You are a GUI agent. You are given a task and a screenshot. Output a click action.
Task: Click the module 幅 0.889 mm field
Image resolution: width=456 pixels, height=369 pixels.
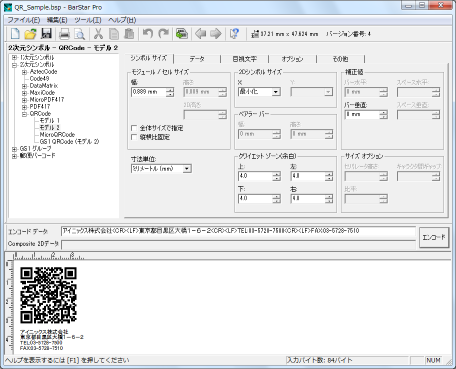pos(149,92)
